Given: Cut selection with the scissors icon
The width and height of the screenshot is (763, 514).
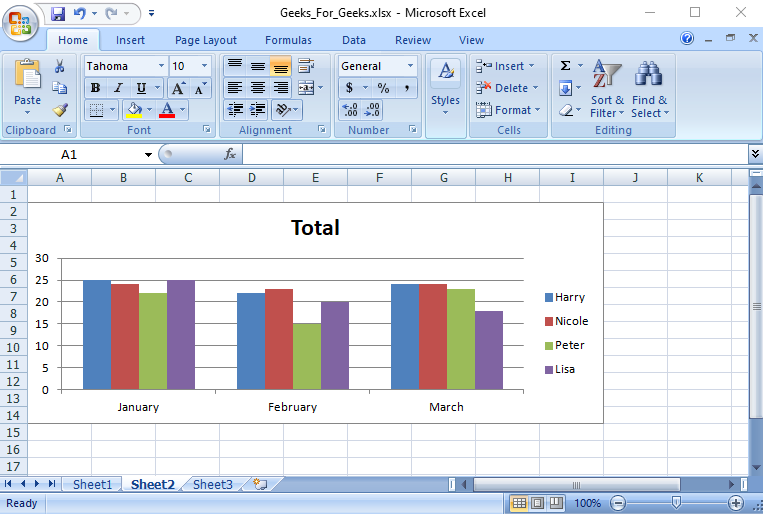Looking at the screenshot, I should tap(59, 66).
